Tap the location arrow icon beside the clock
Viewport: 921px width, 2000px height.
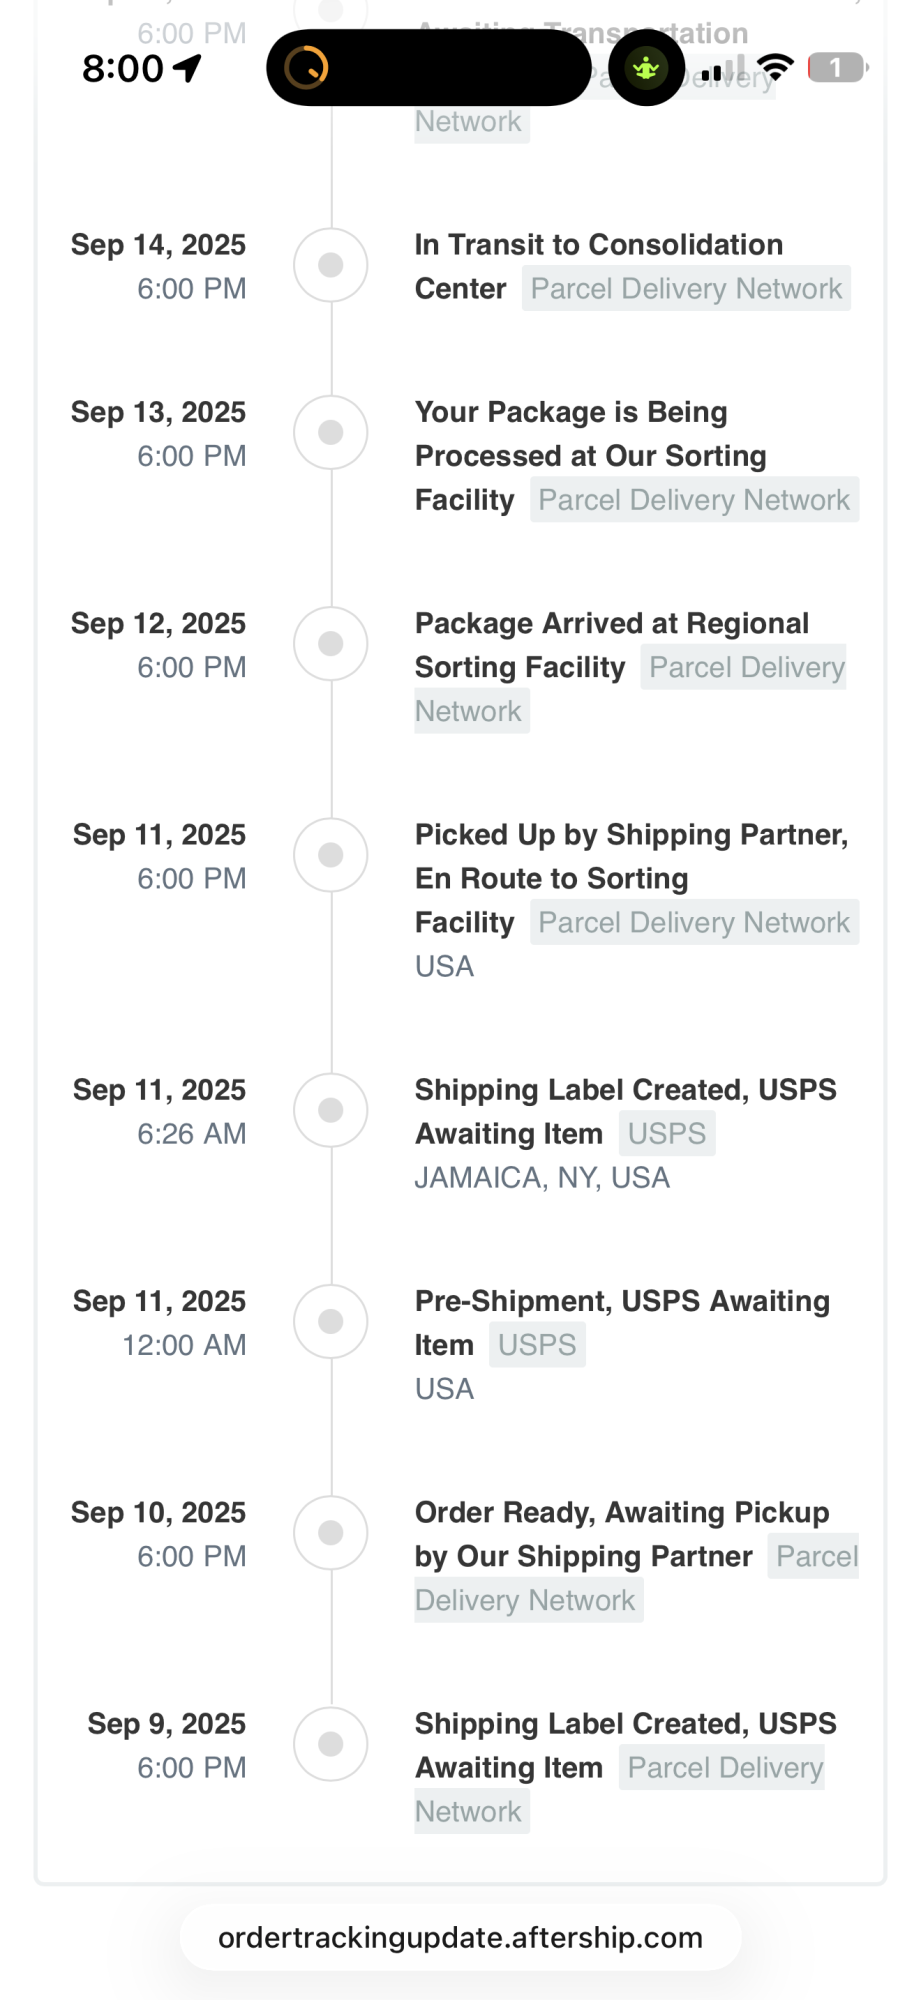[187, 68]
